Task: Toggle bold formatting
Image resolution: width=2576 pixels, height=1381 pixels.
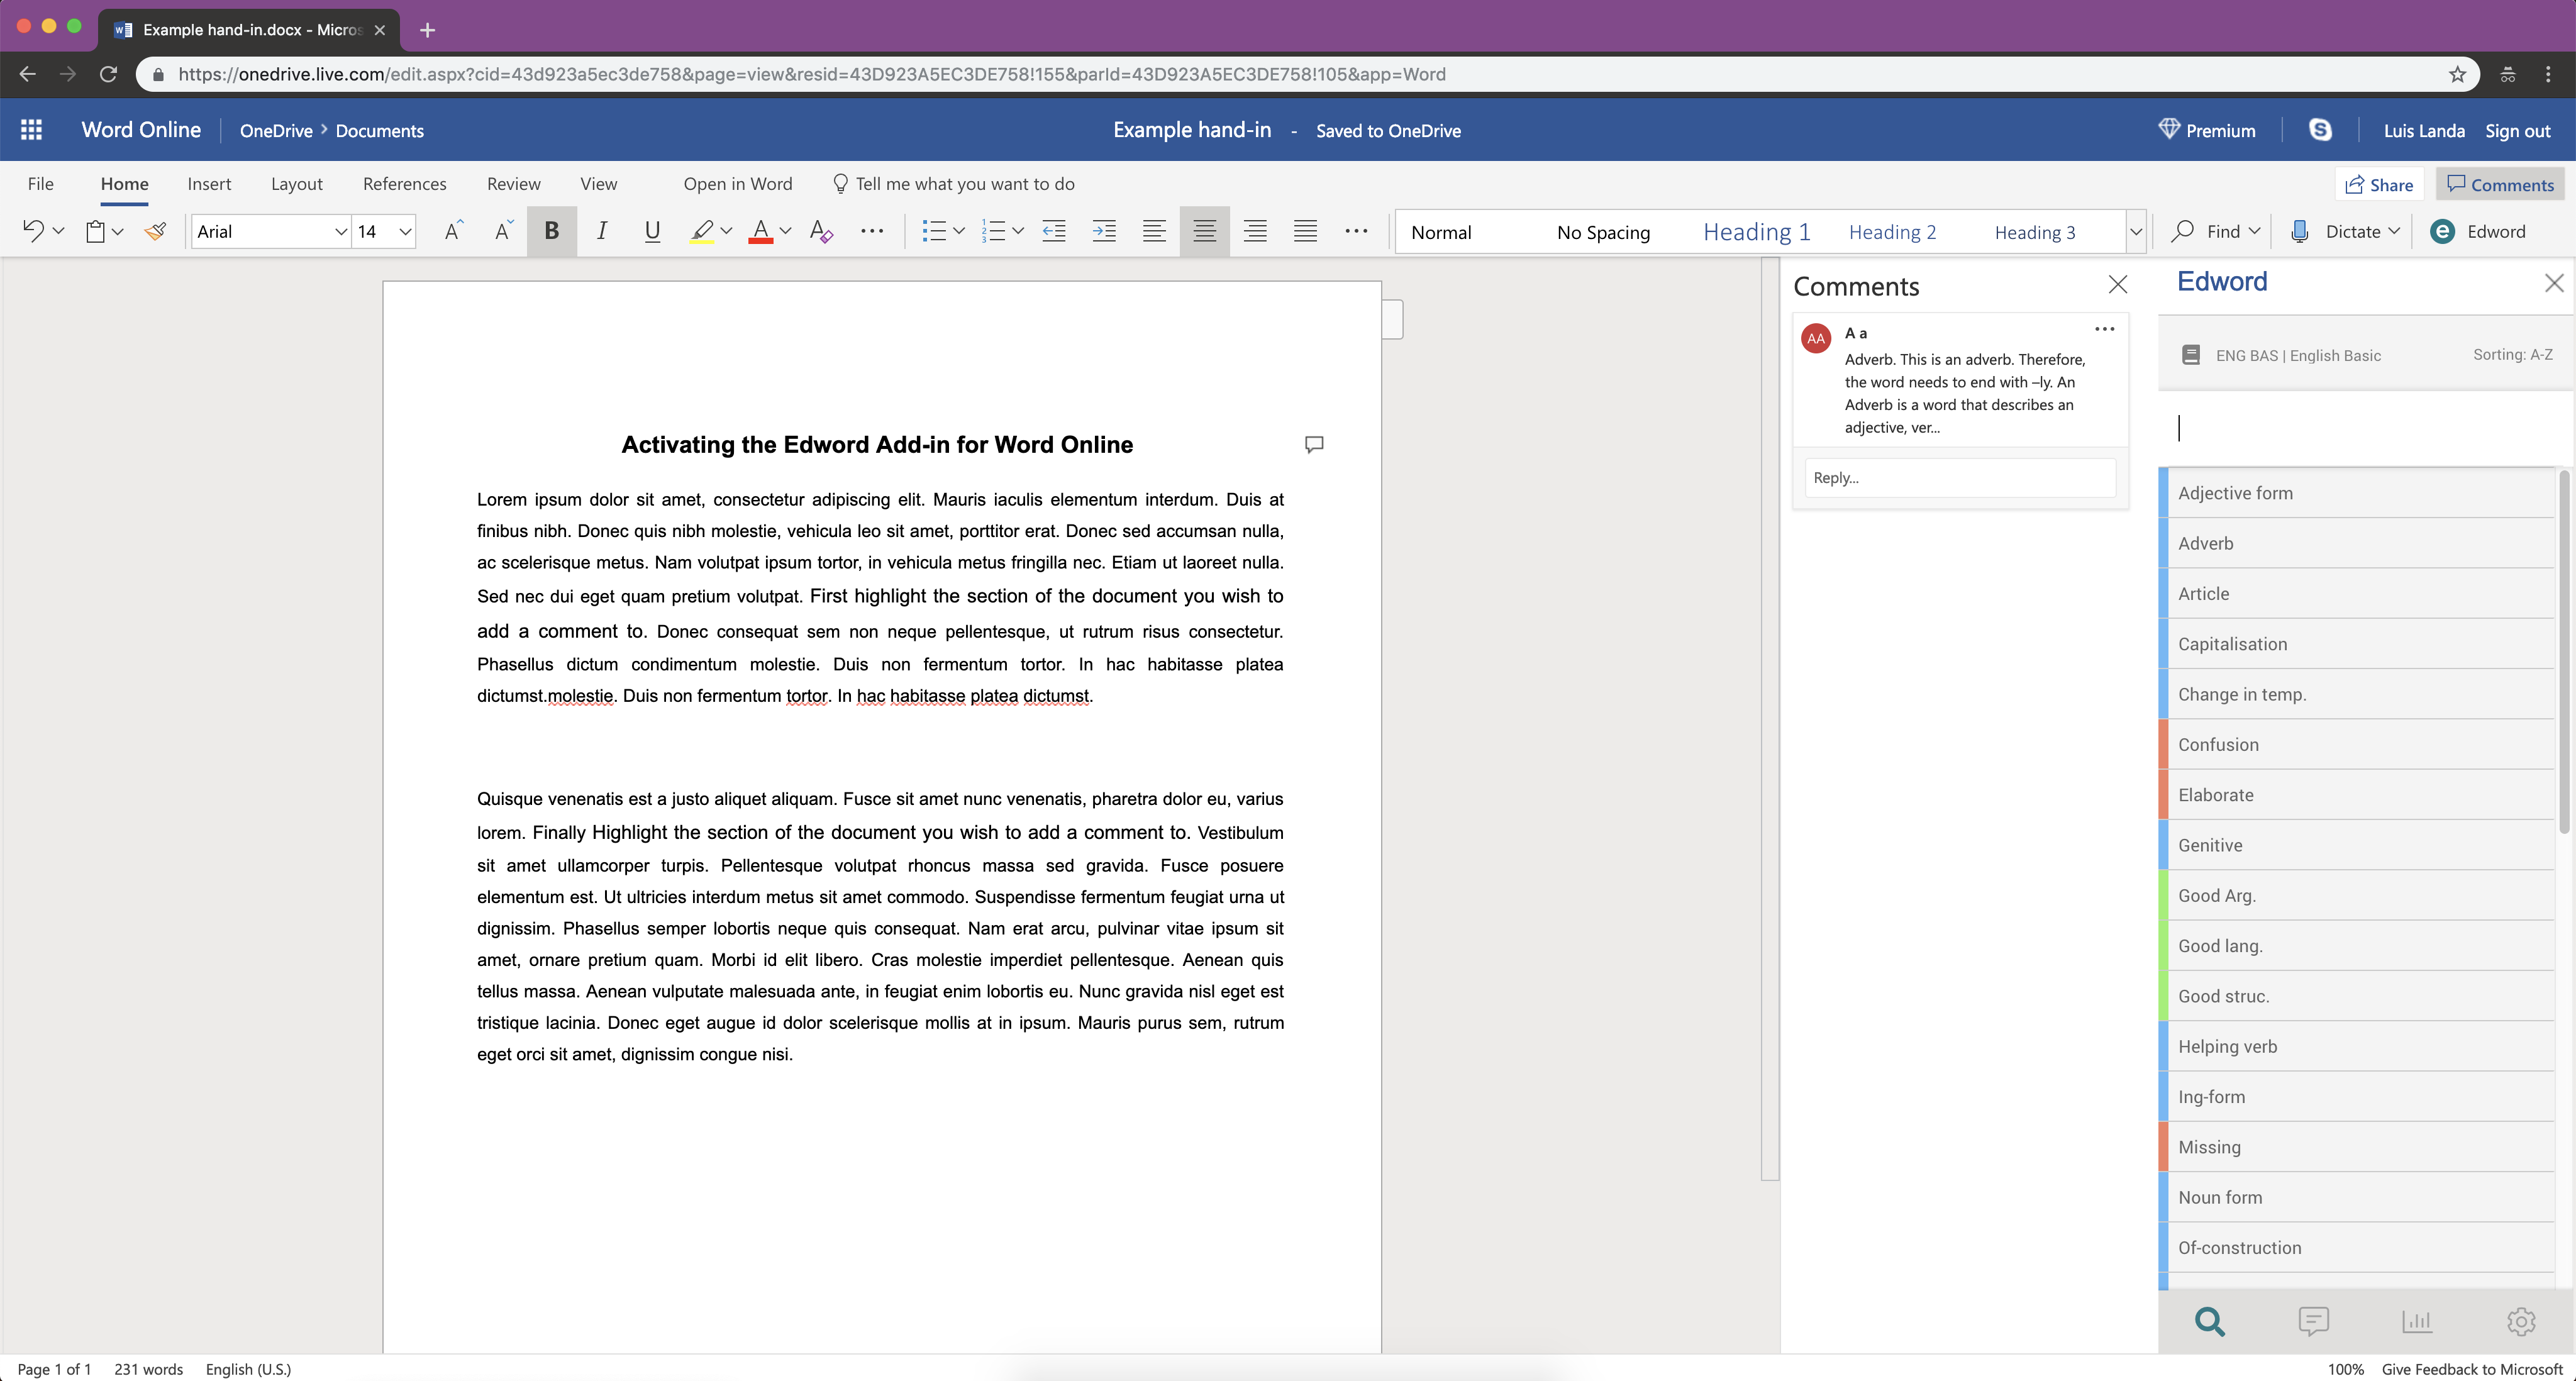Action: coord(551,231)
